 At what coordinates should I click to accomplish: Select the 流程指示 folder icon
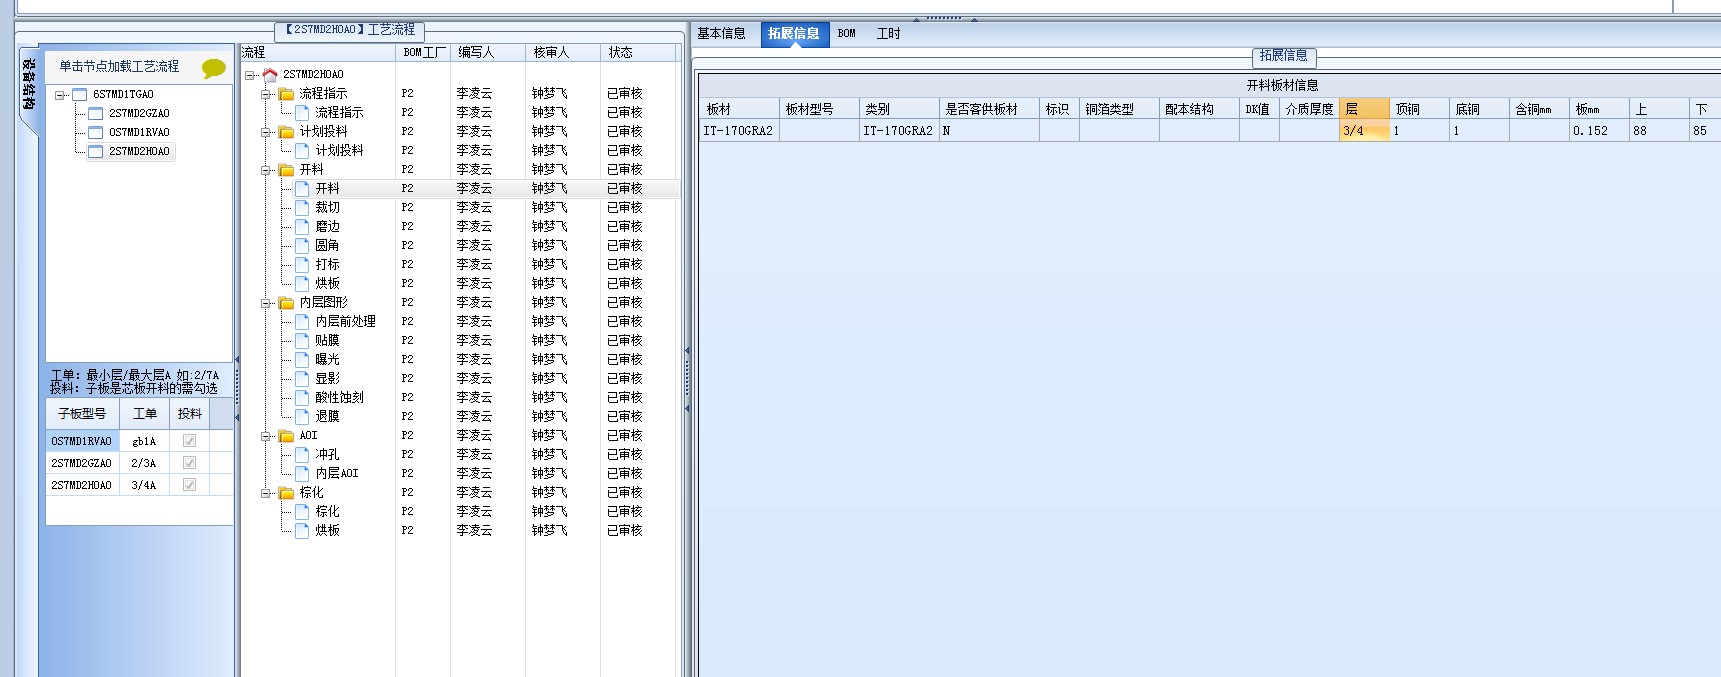(x=286, y=93)
